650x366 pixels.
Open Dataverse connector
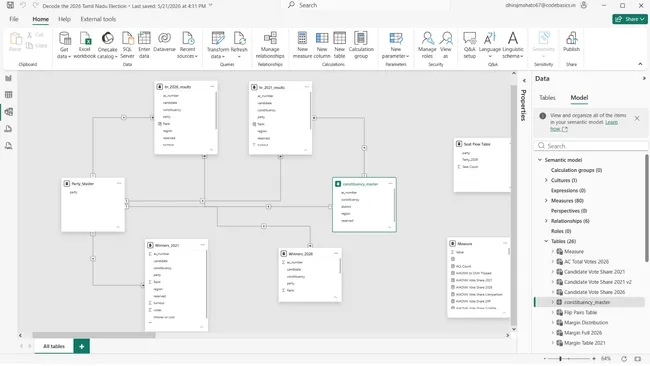pos(164,41)
